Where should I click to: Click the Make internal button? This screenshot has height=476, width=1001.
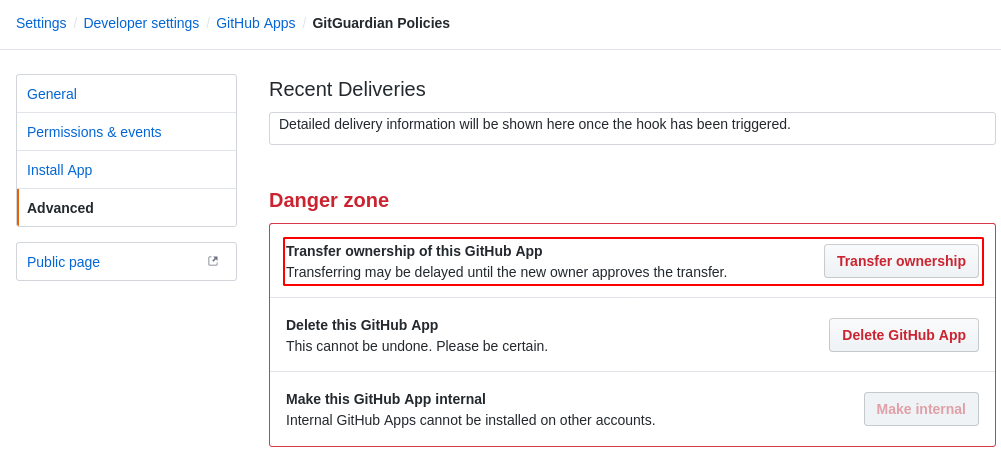point(921,409)
